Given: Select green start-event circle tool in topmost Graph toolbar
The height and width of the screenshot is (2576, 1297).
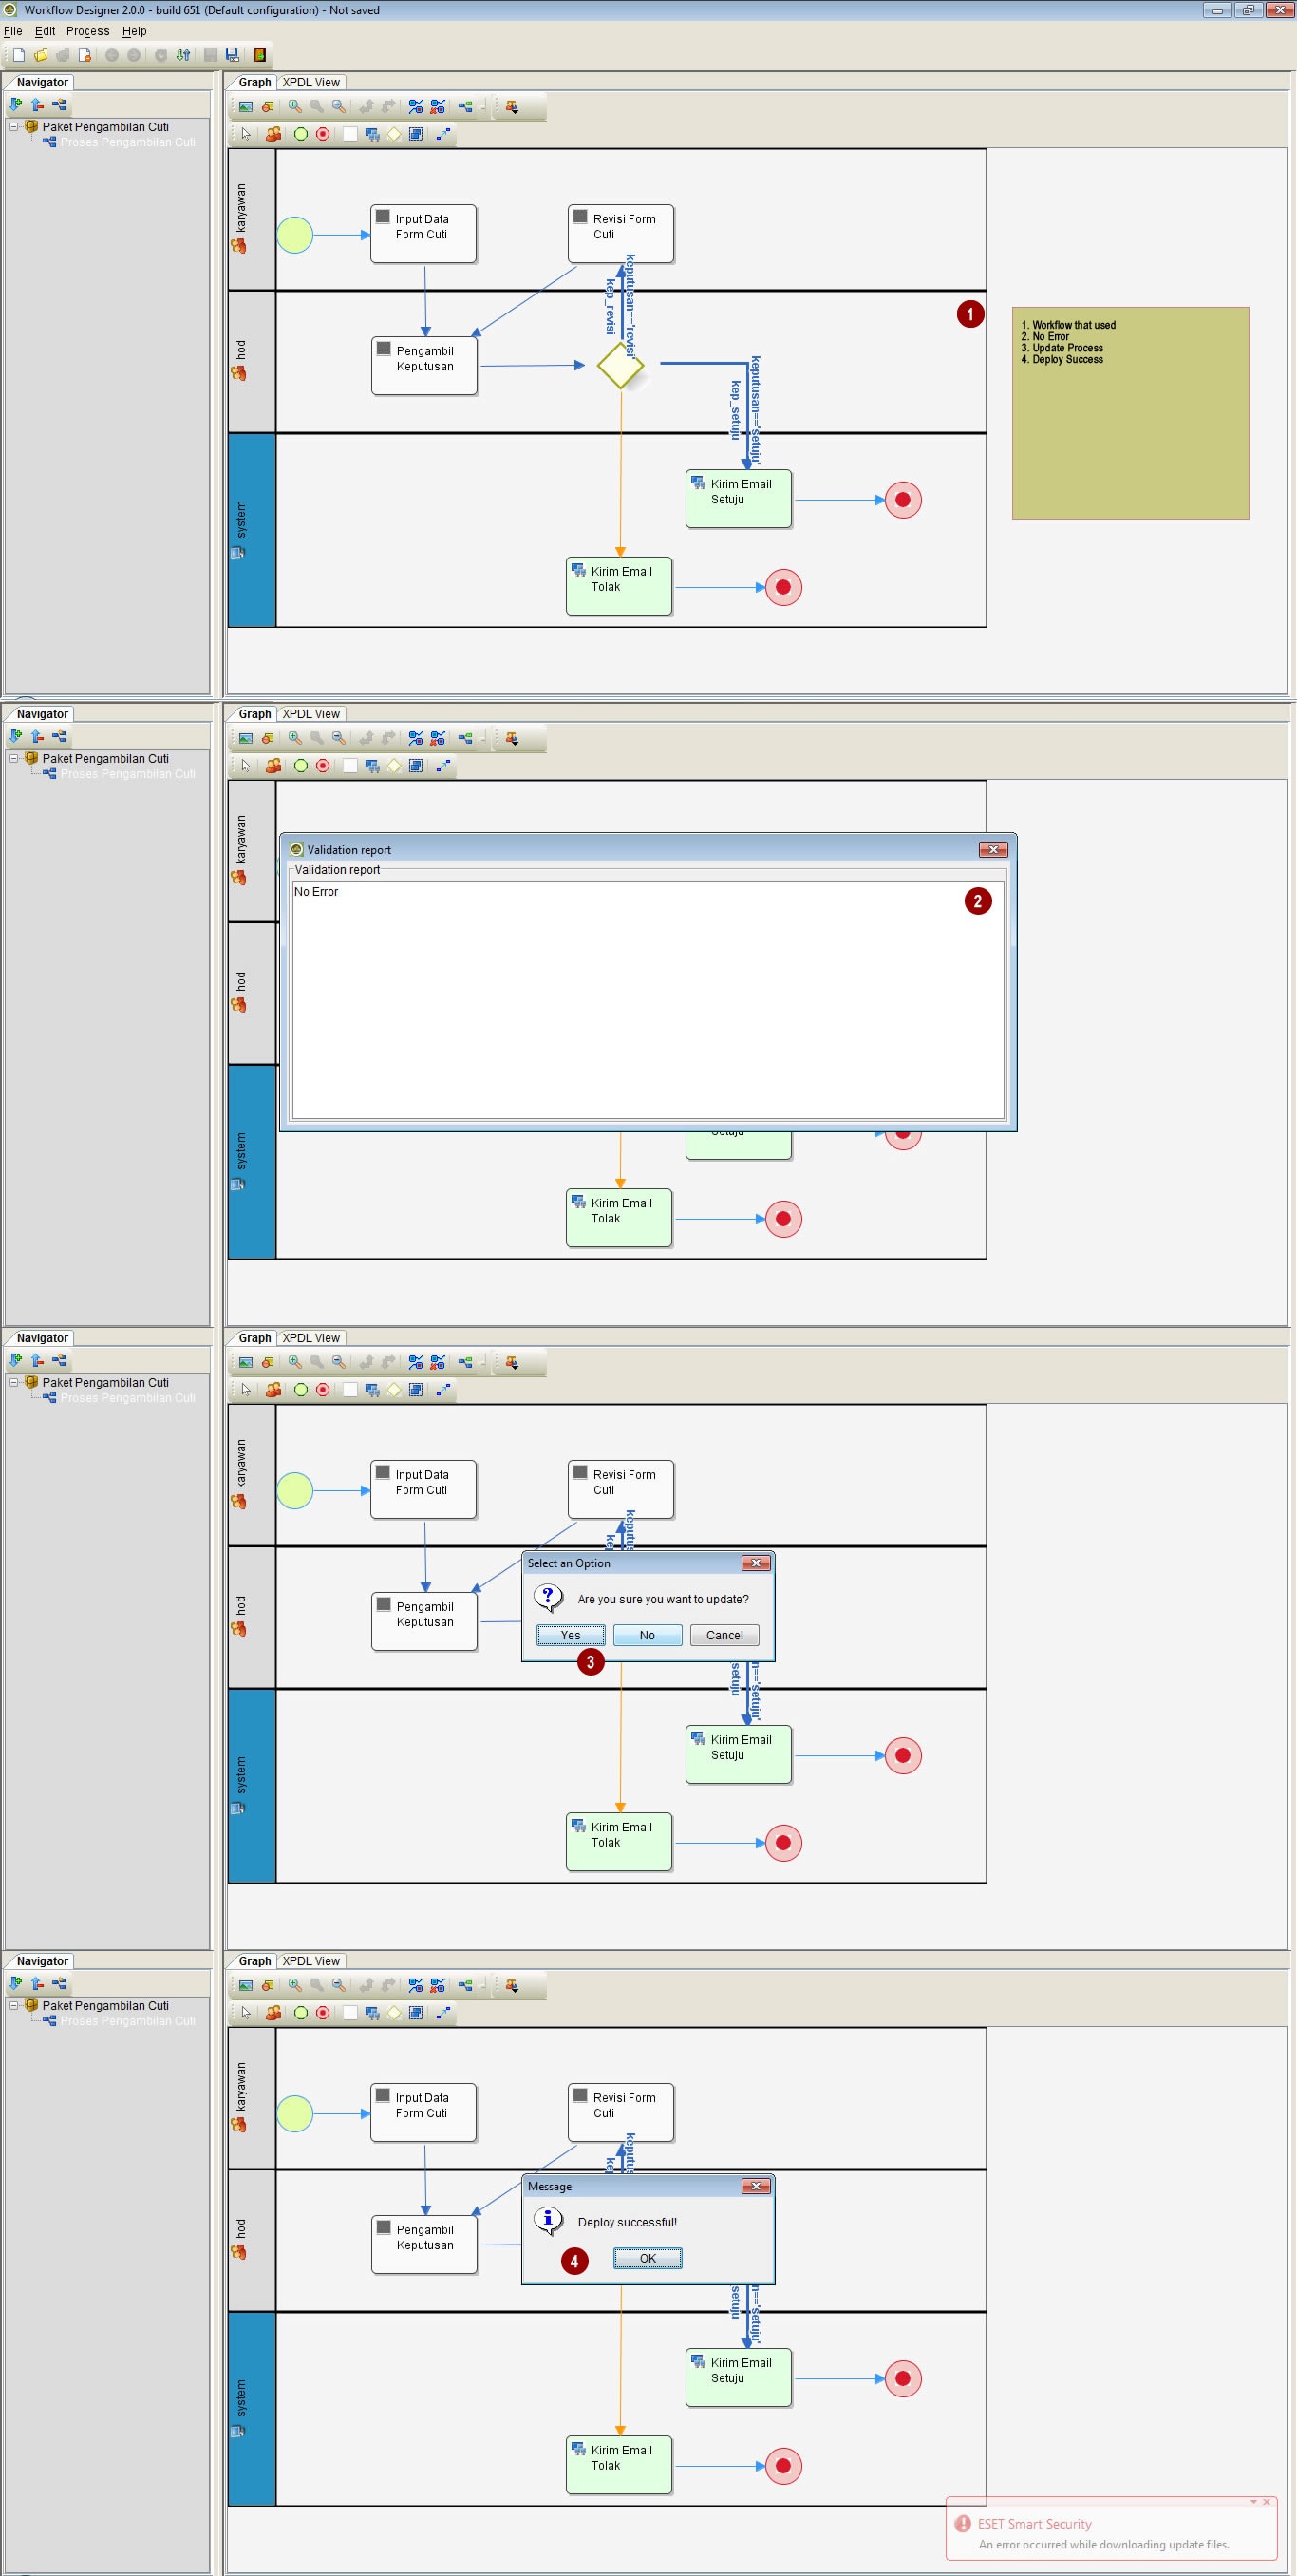Looking at the screenshot, I should coord(300,134).
